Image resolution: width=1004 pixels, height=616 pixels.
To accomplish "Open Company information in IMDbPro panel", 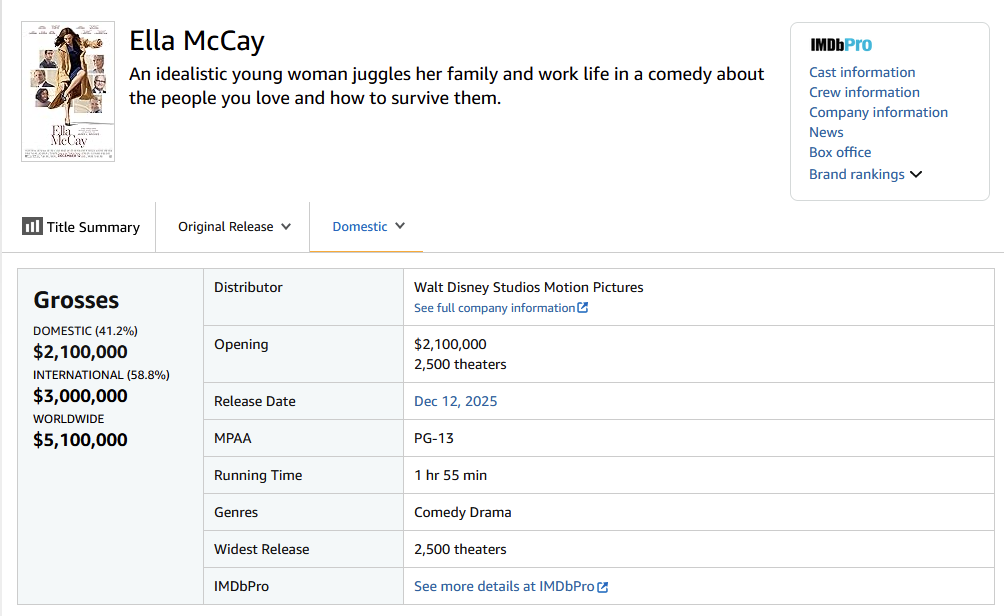I will tap(878, 112).
